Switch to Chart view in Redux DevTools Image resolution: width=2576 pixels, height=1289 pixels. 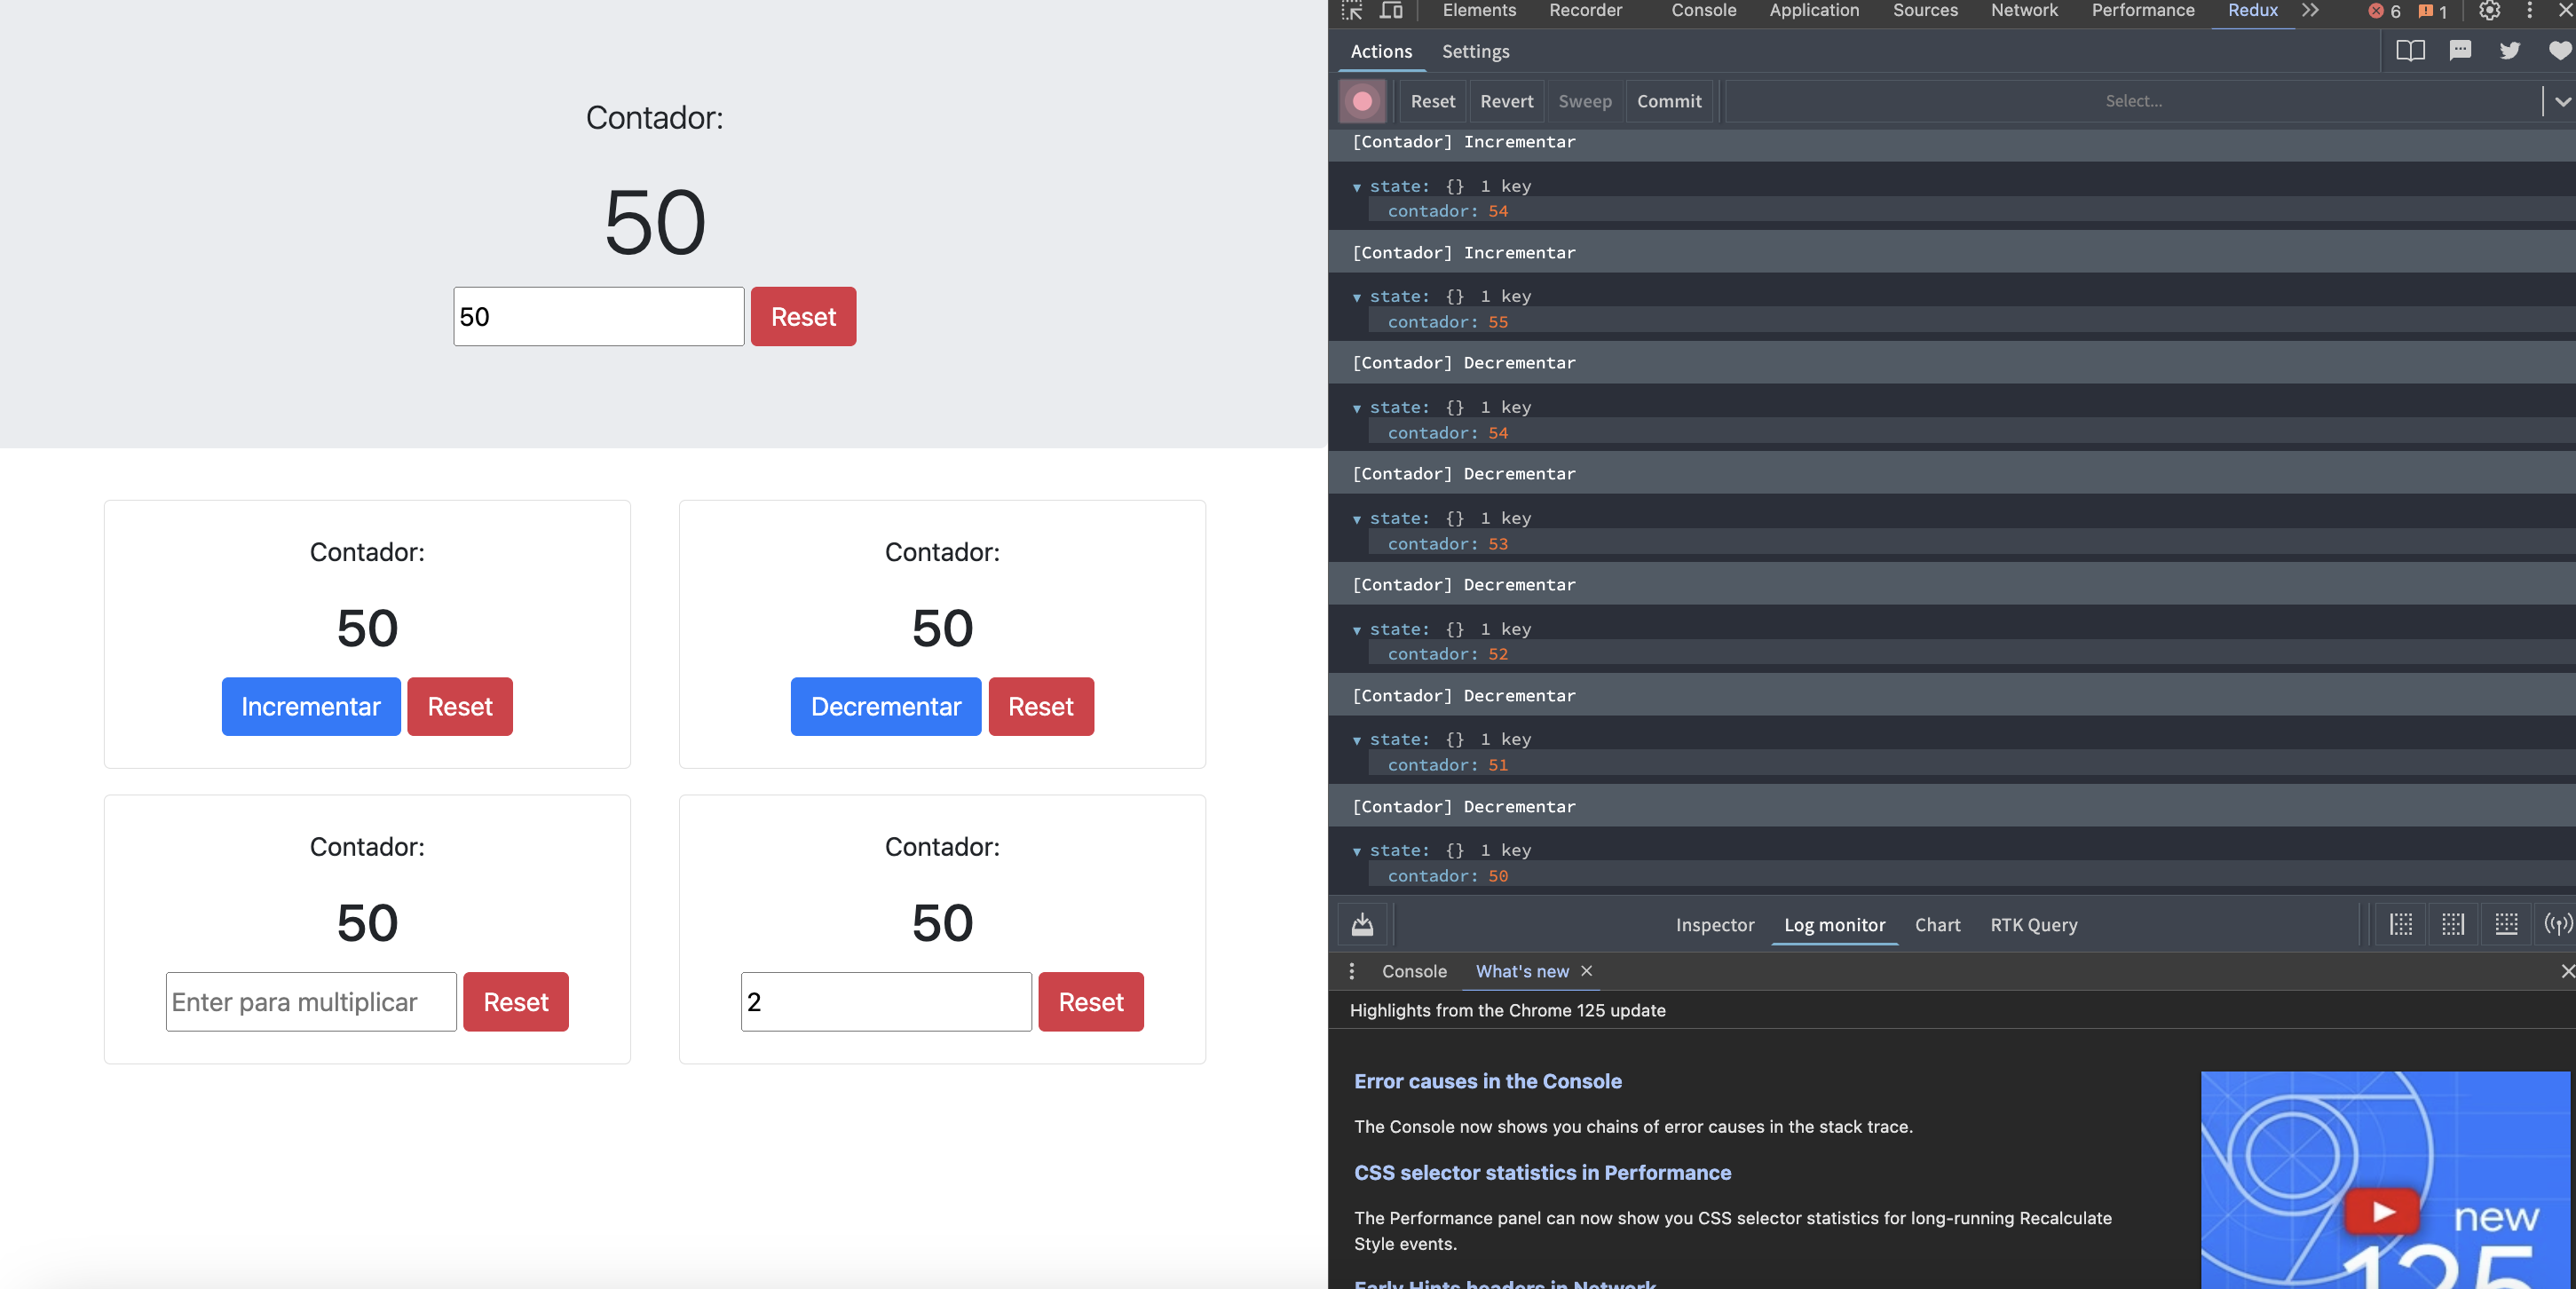click(1935, 924)
